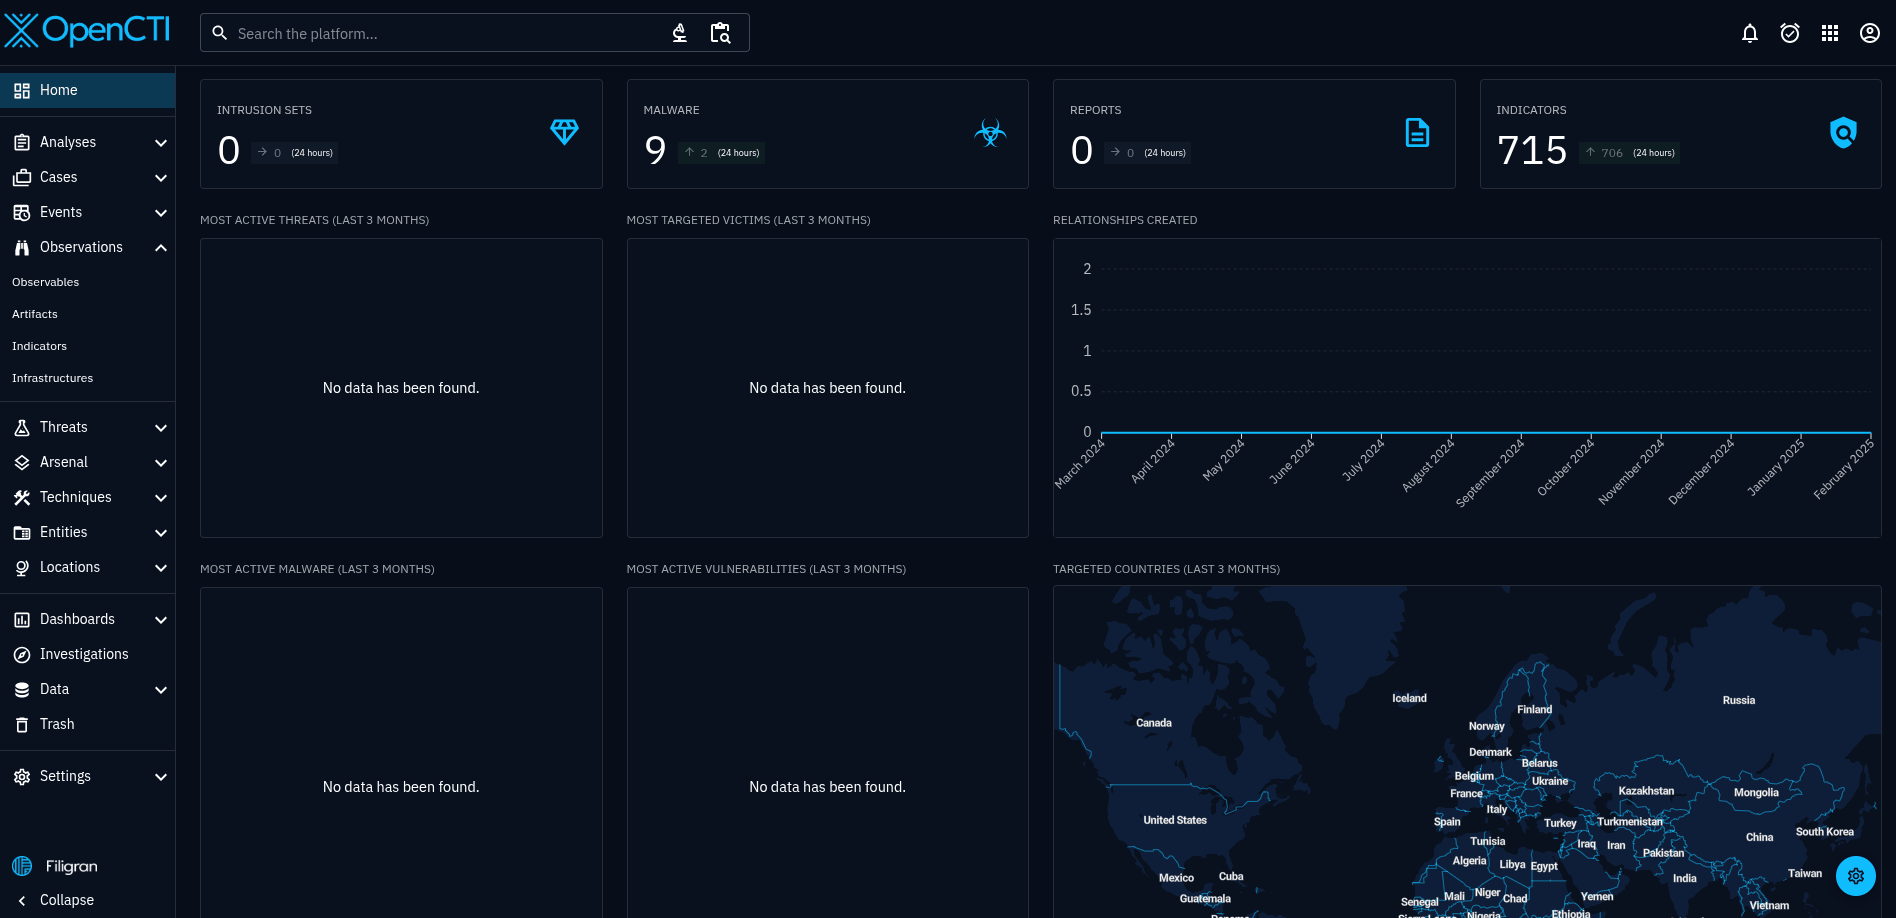Open the Reports count card

pos(1254,134)
